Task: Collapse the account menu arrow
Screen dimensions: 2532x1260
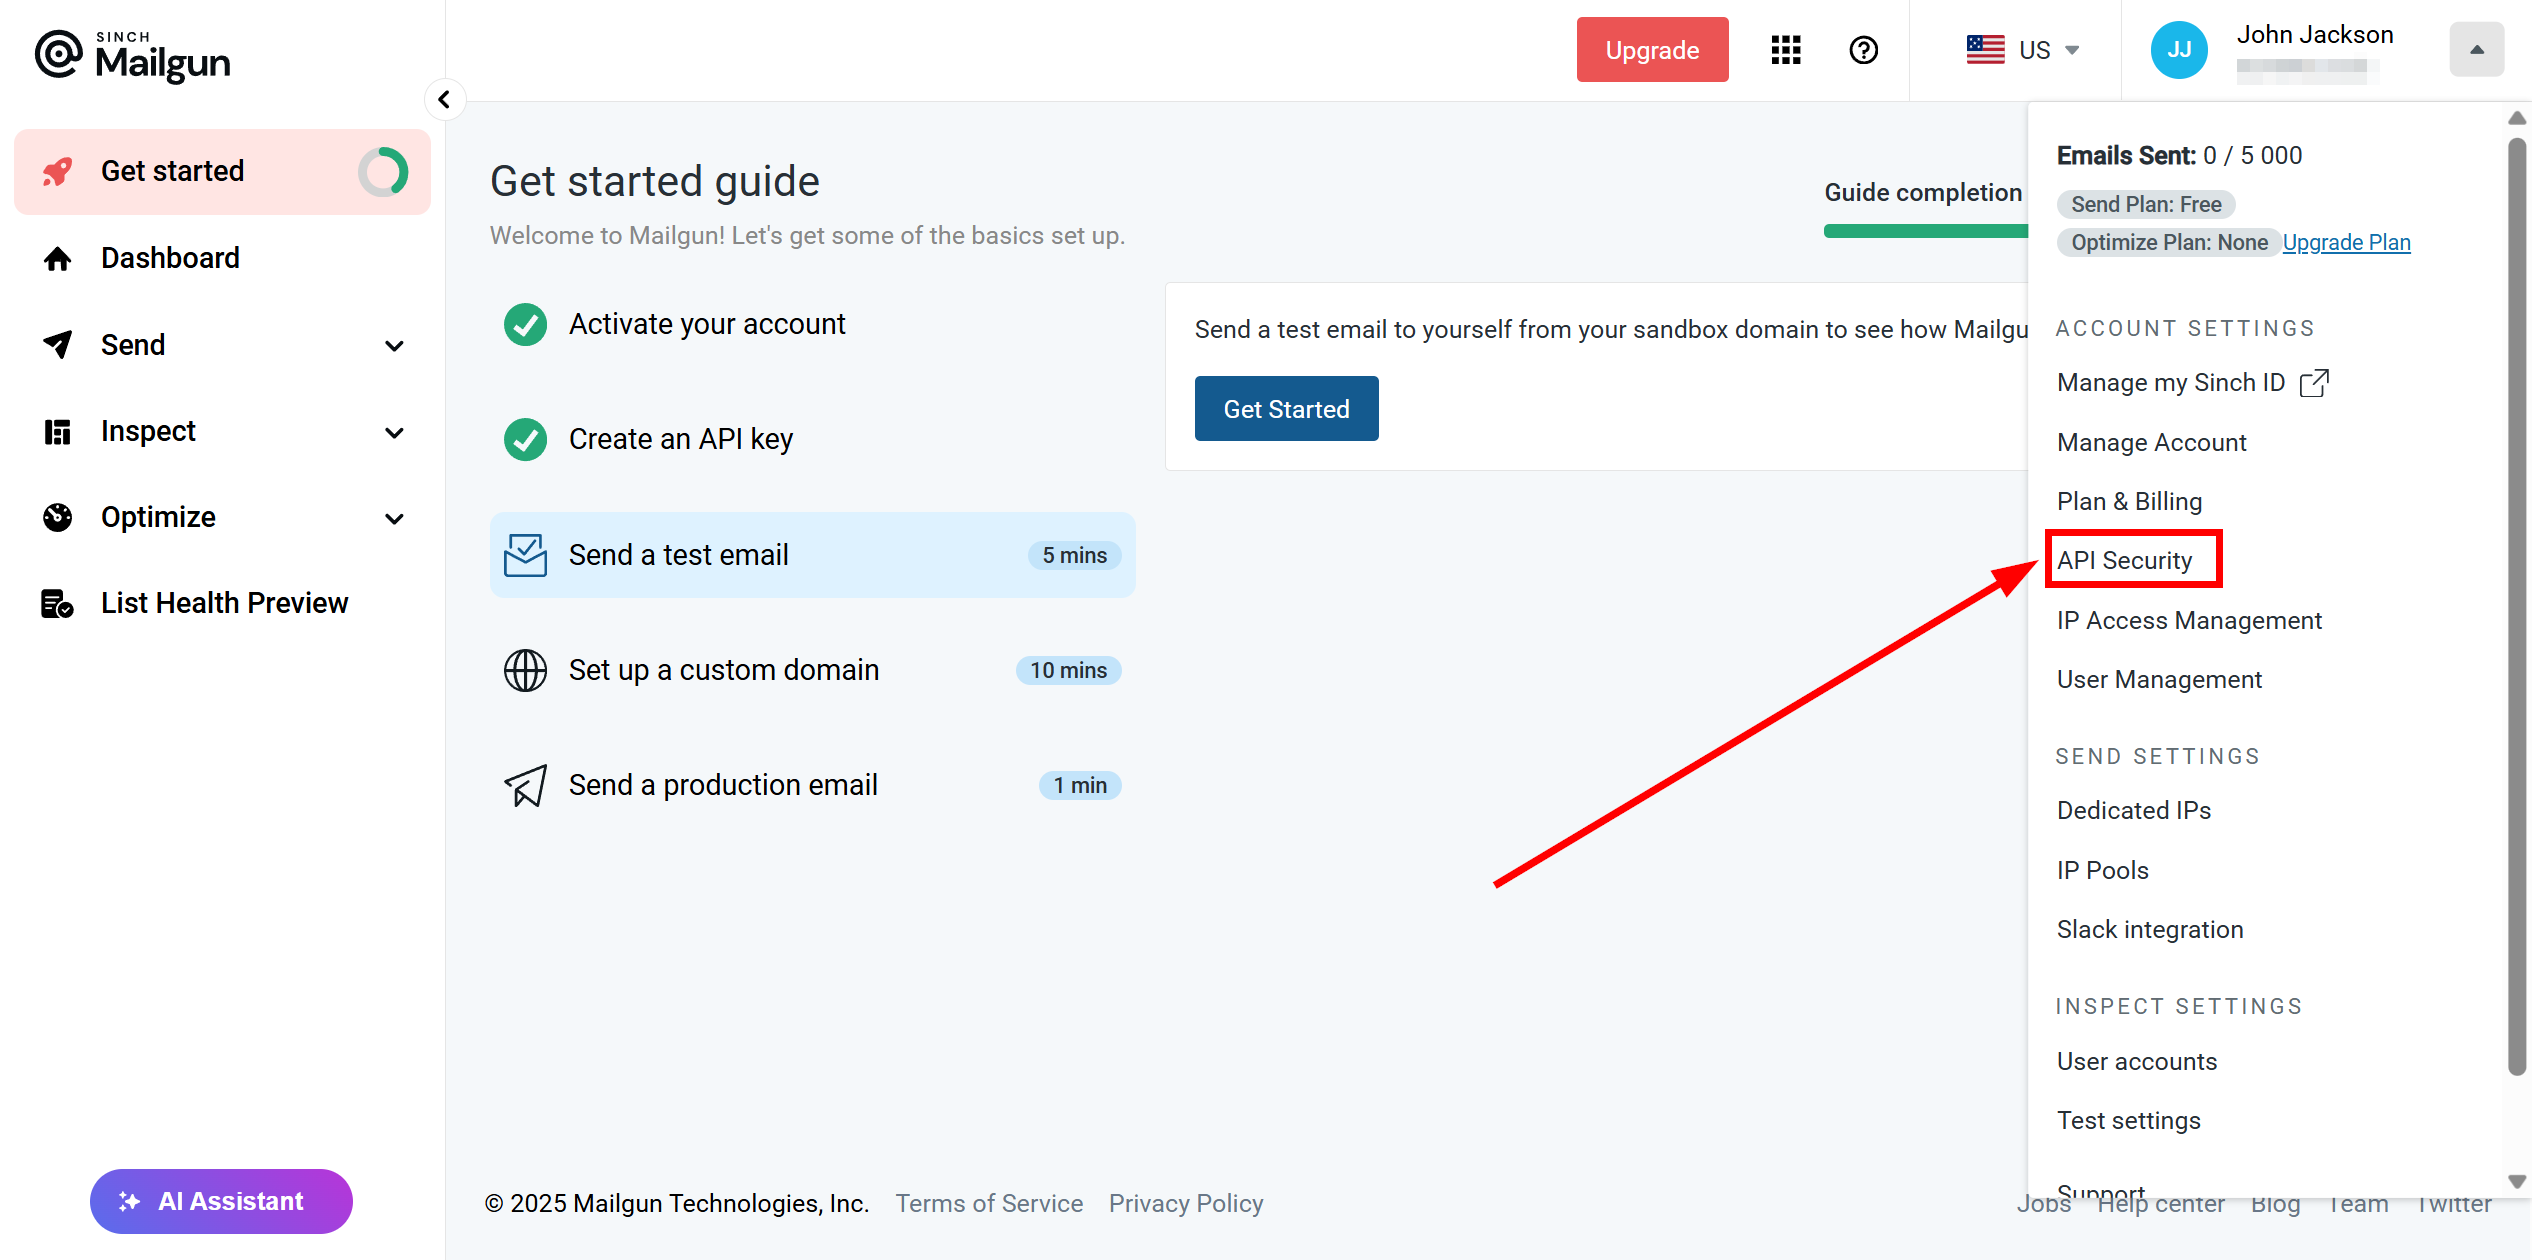Action: pyautogui.click(x=2477, y=50)
